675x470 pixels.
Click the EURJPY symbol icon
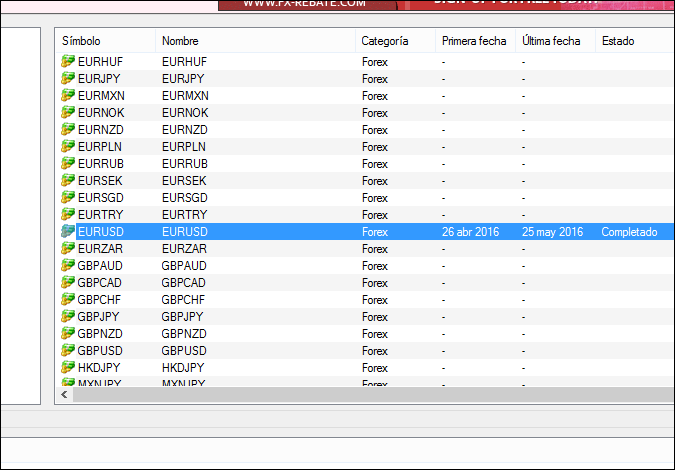[x=68, y=79]
